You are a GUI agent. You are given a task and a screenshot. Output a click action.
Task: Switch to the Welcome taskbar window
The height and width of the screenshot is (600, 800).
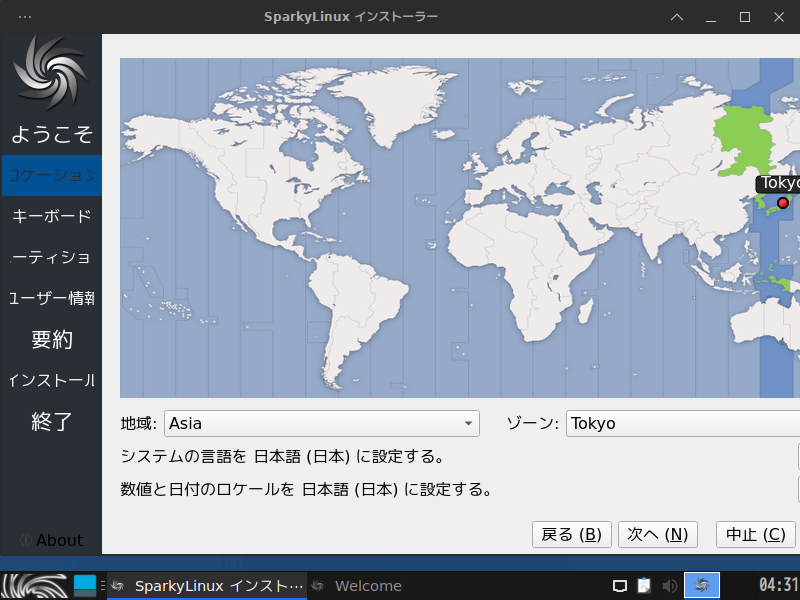pos(357,586)
